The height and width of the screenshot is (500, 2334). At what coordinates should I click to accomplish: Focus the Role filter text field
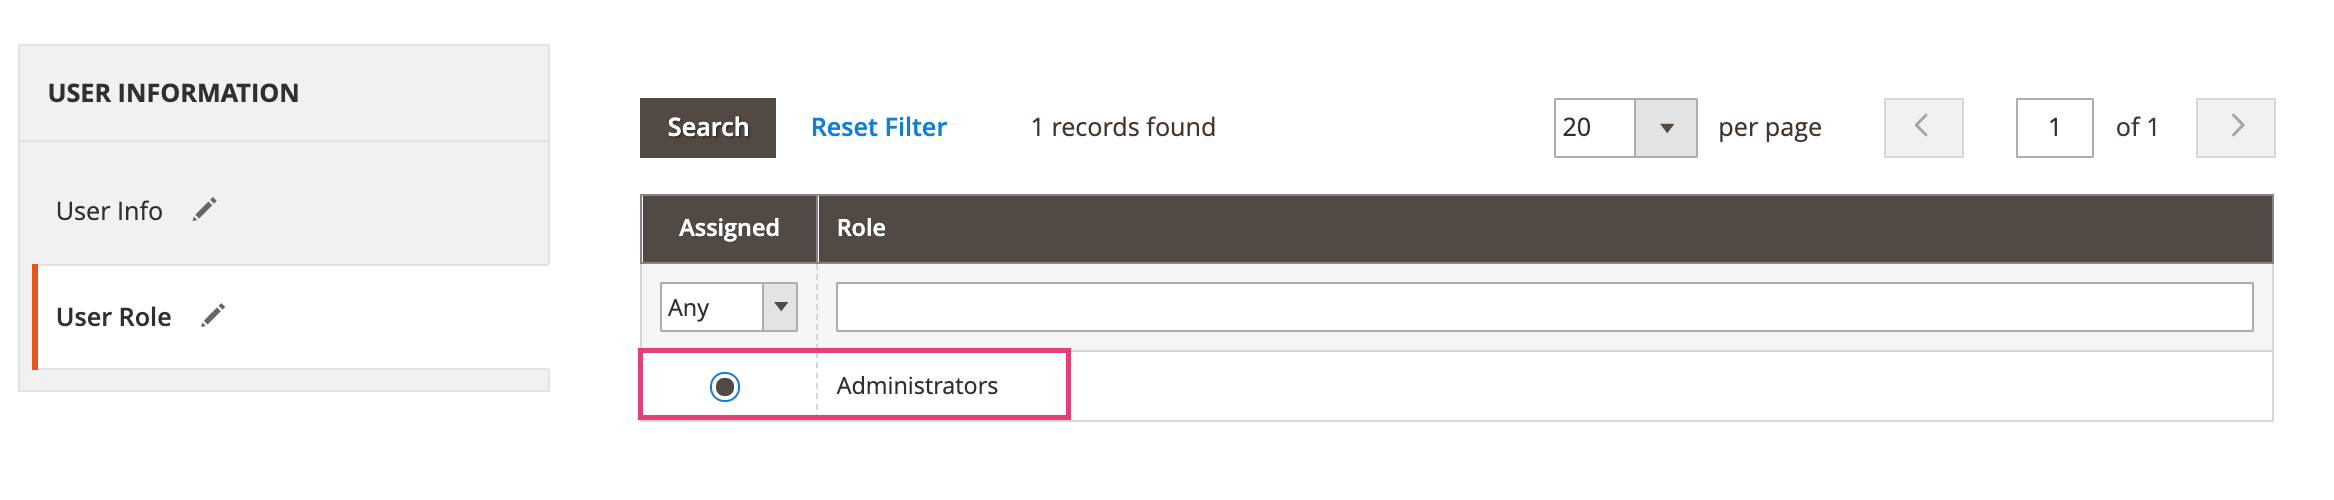click(1544, 307)
